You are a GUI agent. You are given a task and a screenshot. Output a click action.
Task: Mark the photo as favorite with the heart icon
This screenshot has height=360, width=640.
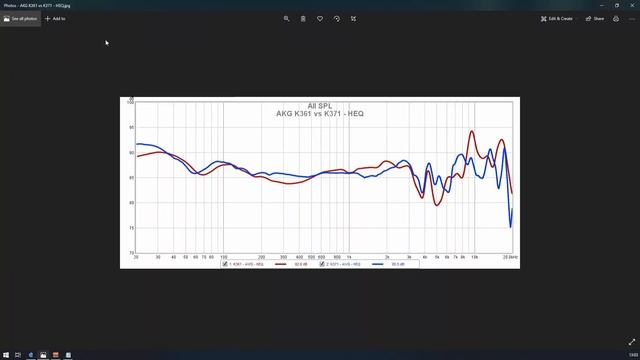[x=320, y=19]
